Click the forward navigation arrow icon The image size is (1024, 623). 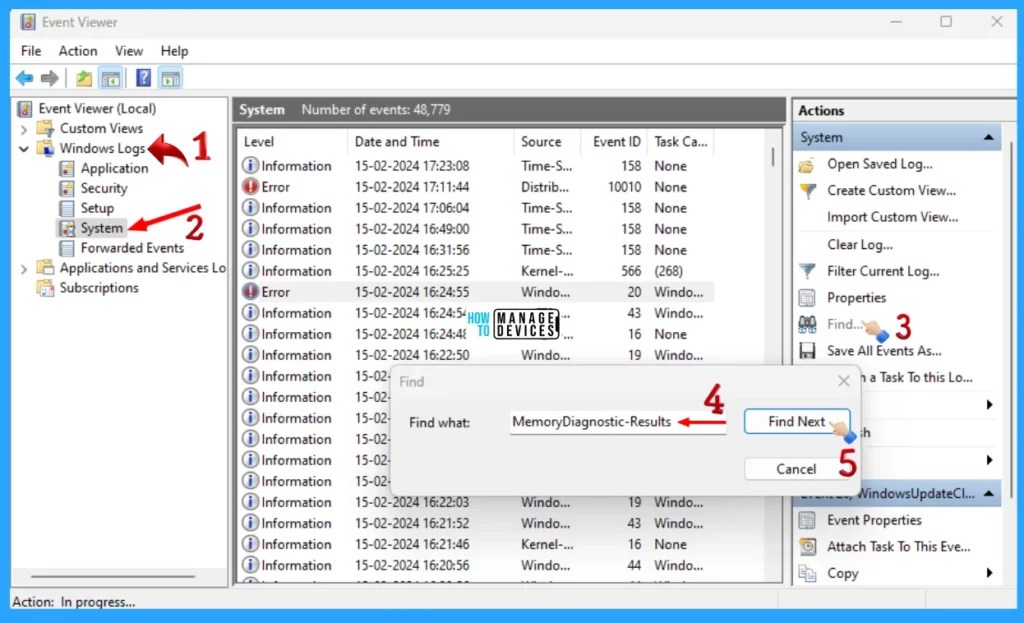[x=48, y=77]
